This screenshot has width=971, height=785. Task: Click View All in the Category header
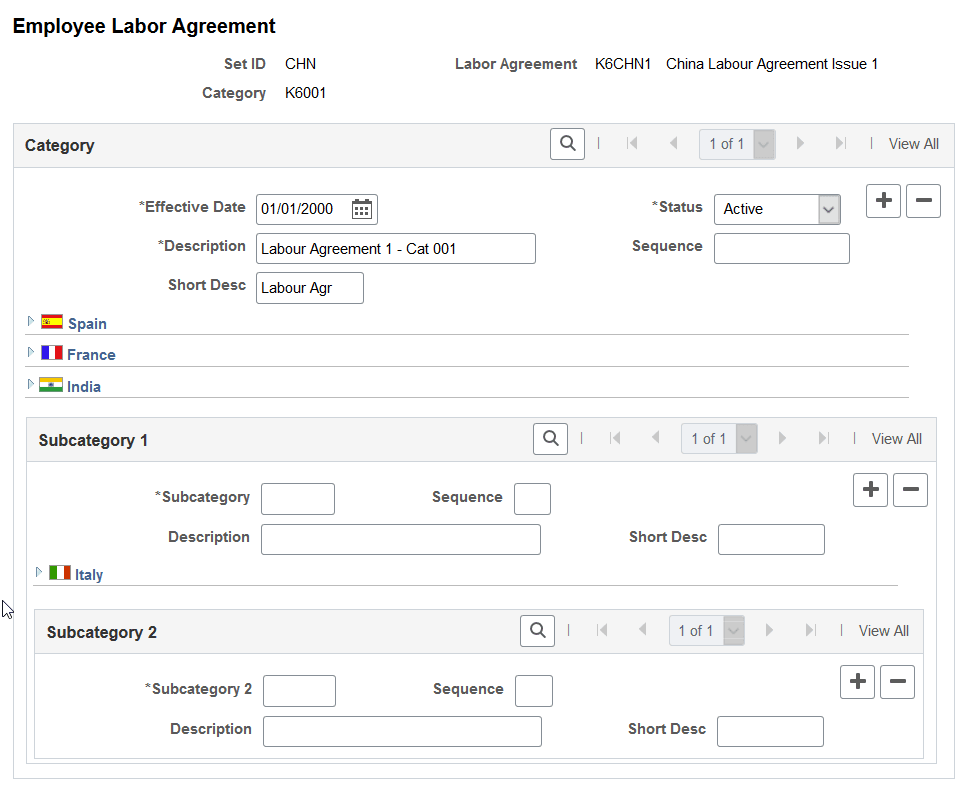point(913,143)
